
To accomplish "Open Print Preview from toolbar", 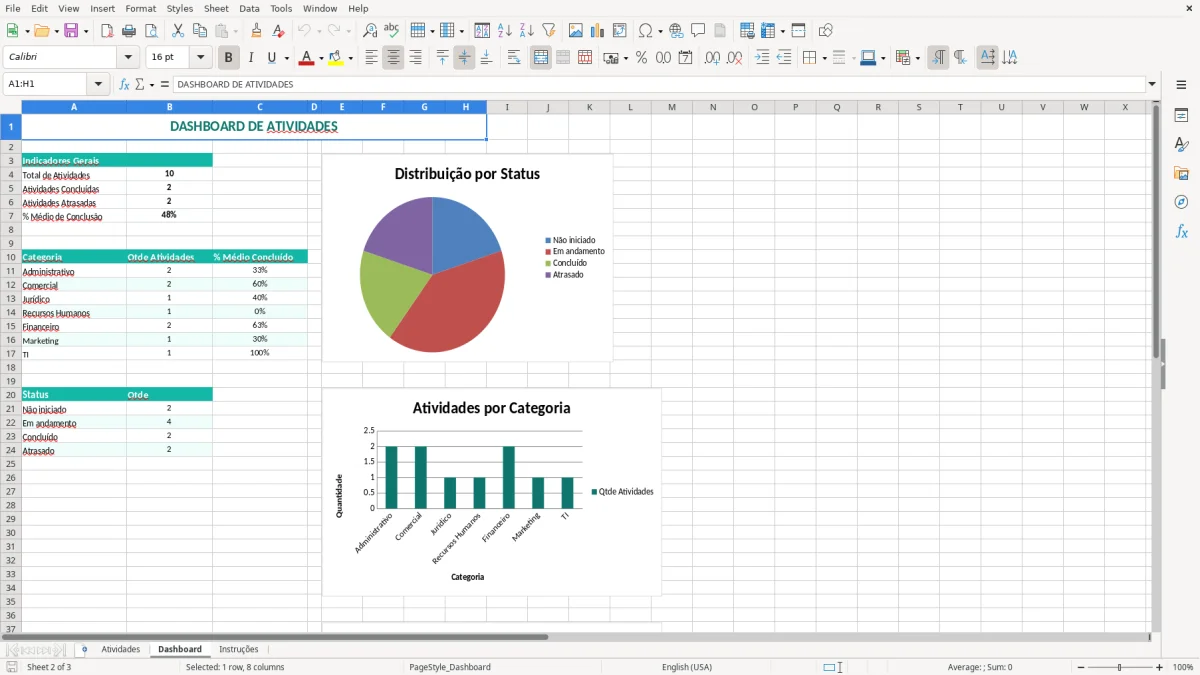I will click(x=151, y=31).
